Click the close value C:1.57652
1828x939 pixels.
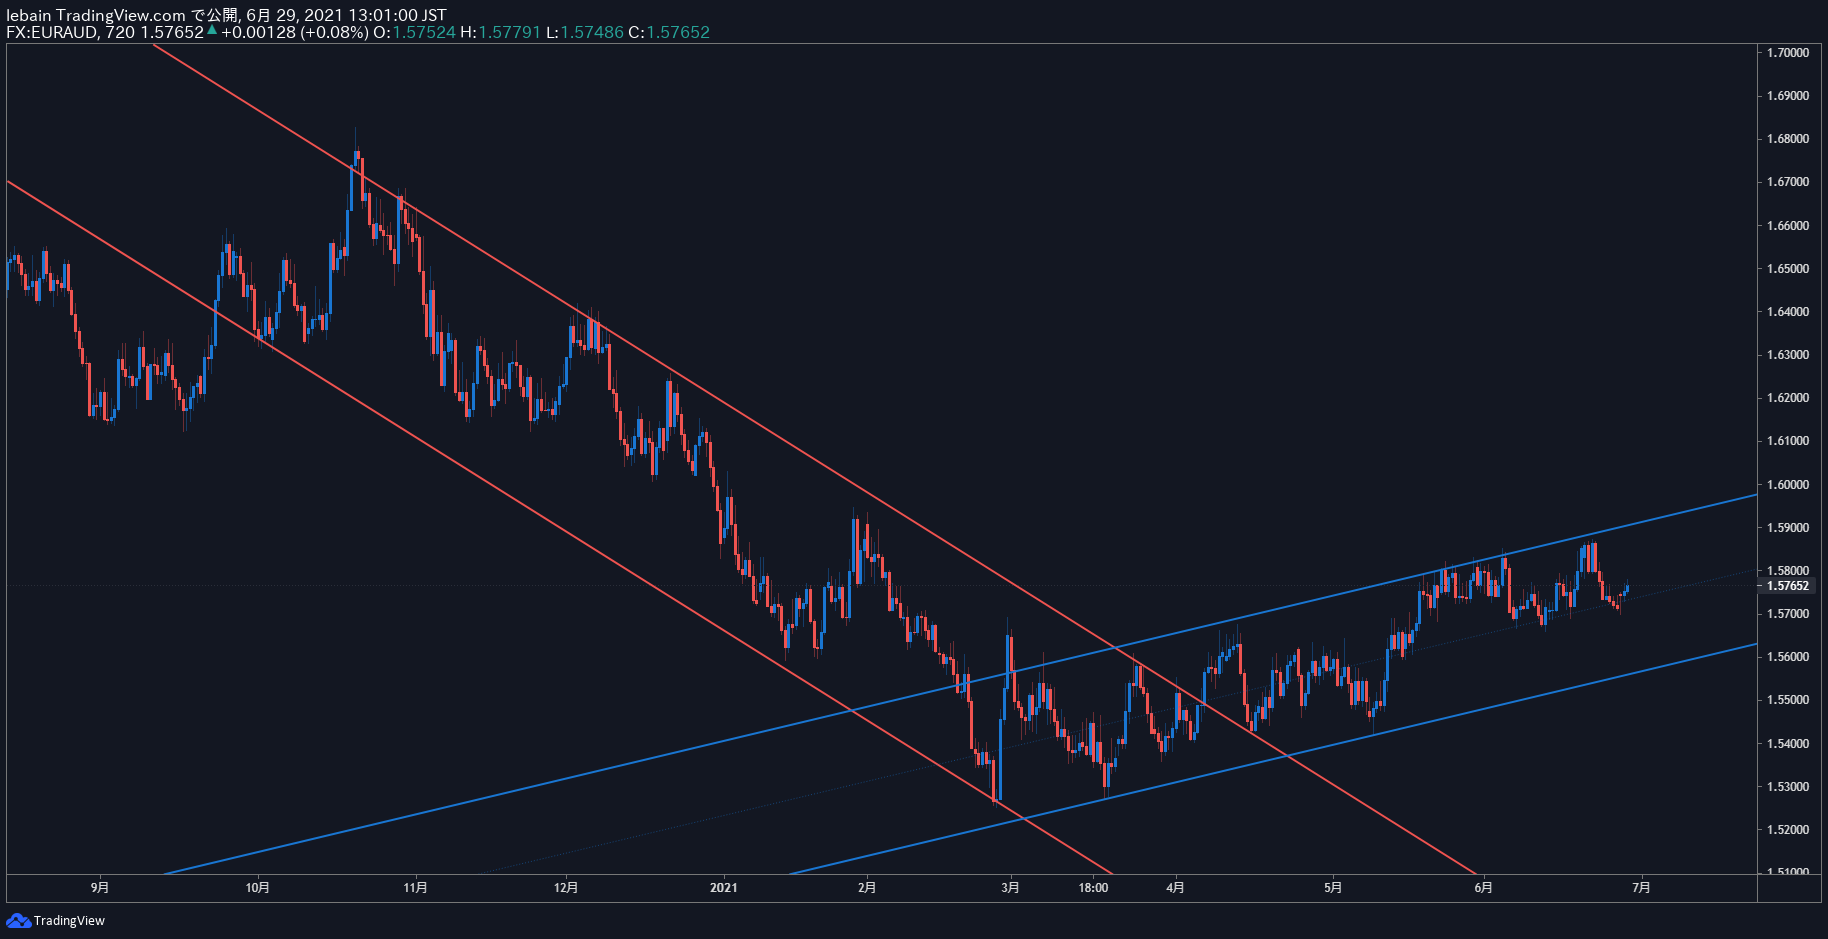click(x=669, y=32)
